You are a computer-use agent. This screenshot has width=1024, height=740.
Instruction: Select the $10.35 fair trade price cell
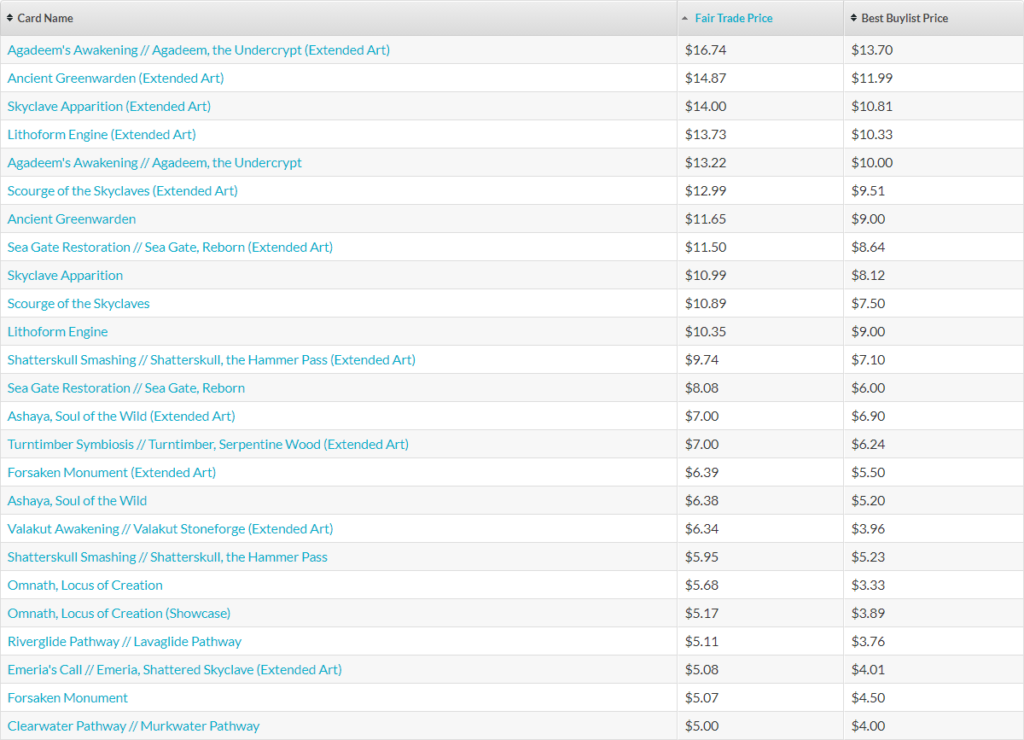(x=760, y=330)
